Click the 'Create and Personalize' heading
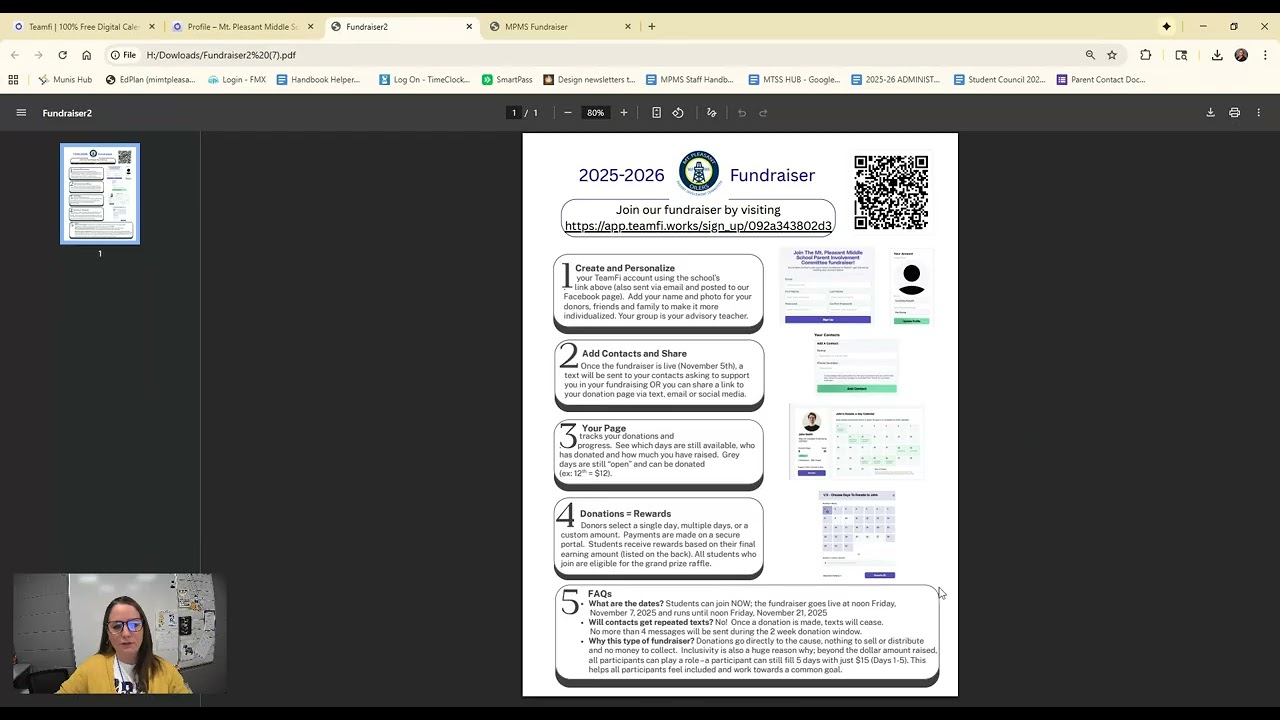Image resolution: width=1280 pixels, height=720 pixels. point(625,268)
